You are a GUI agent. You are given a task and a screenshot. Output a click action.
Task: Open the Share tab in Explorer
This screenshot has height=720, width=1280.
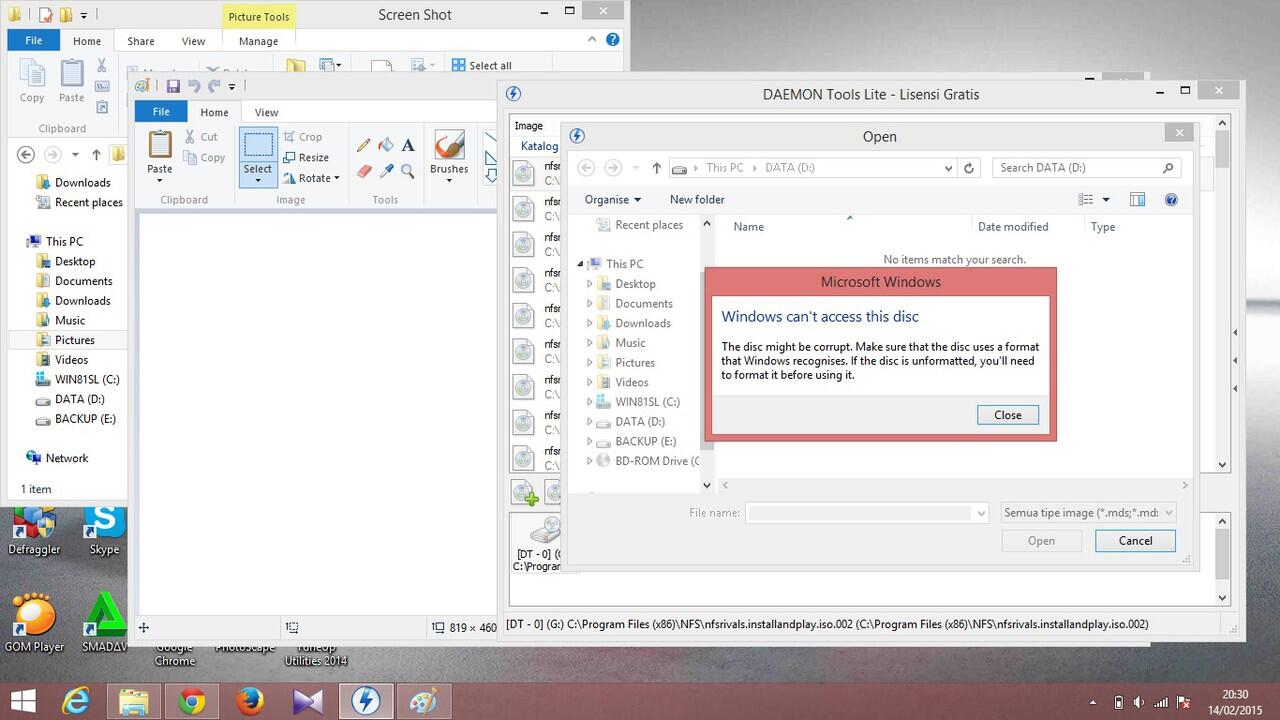point(141,41)
